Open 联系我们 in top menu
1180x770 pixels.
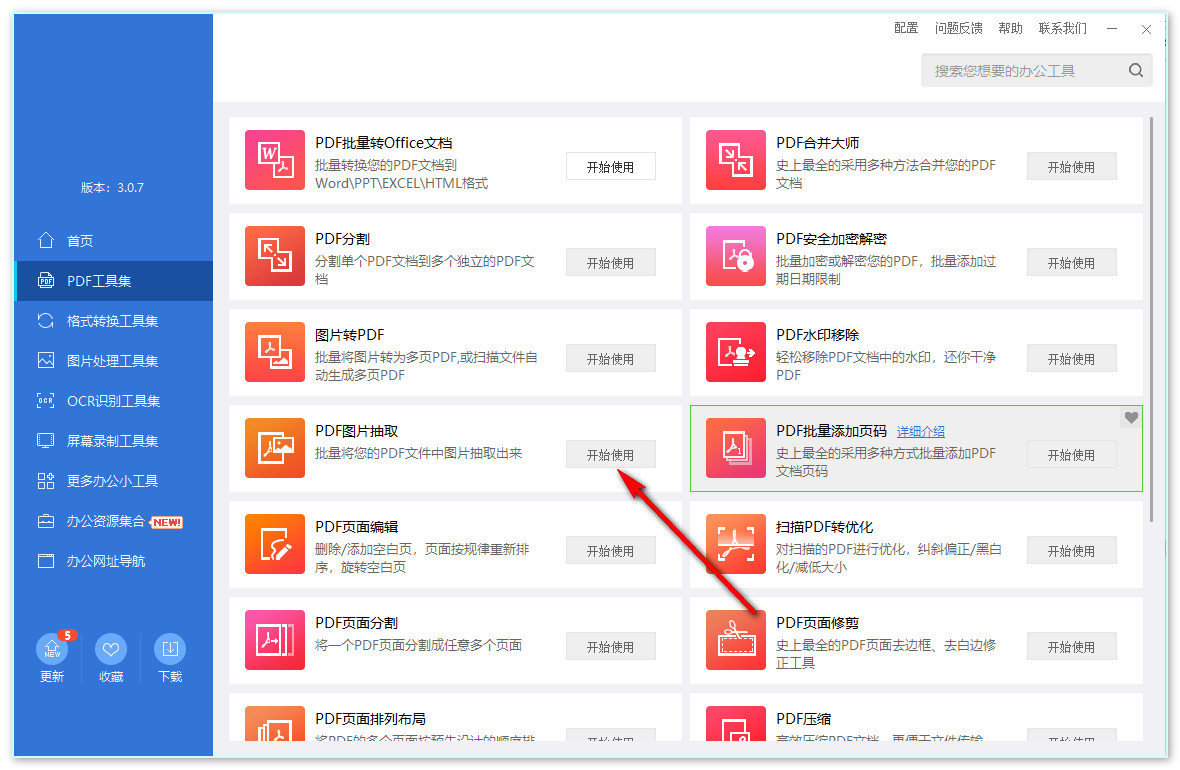[x=1063, y=28]
